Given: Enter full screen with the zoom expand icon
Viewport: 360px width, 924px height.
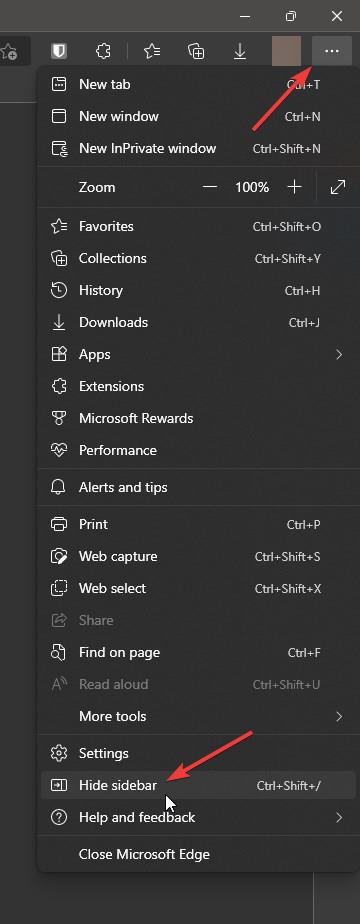Looking at the screenshot, I should (338, 187).
